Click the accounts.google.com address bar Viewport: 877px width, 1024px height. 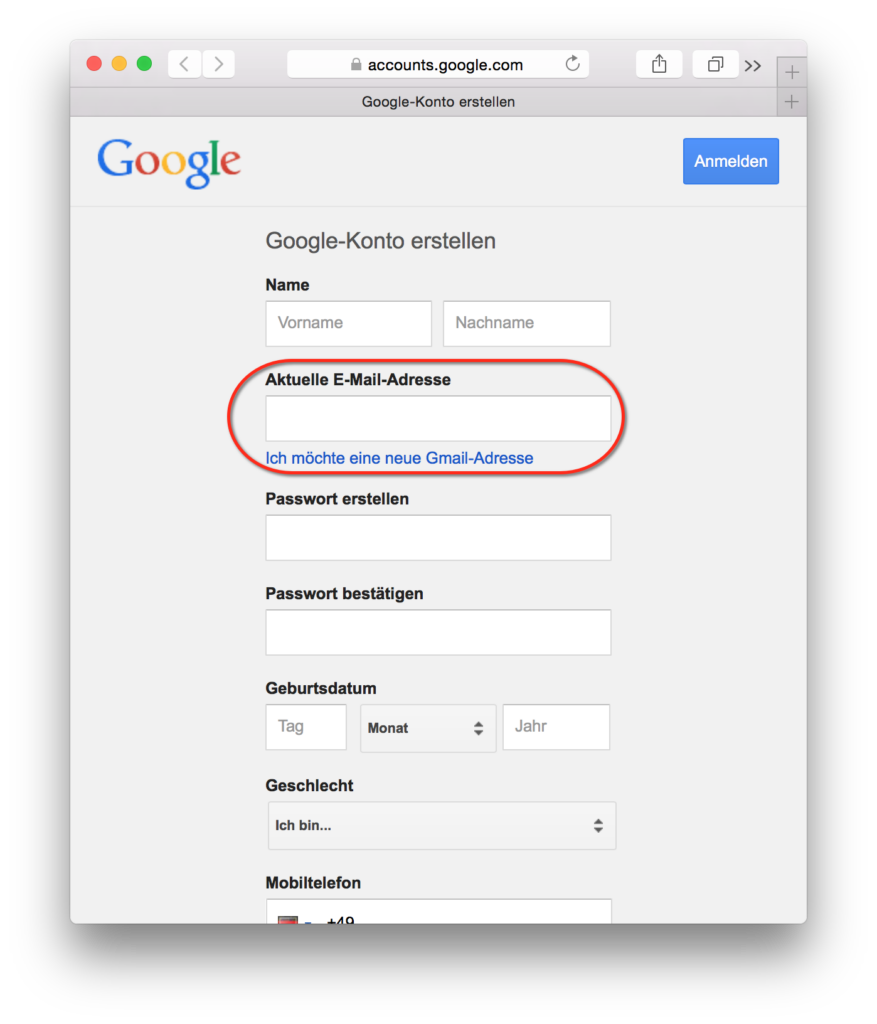pyautogui.click(x=438, y=64)
